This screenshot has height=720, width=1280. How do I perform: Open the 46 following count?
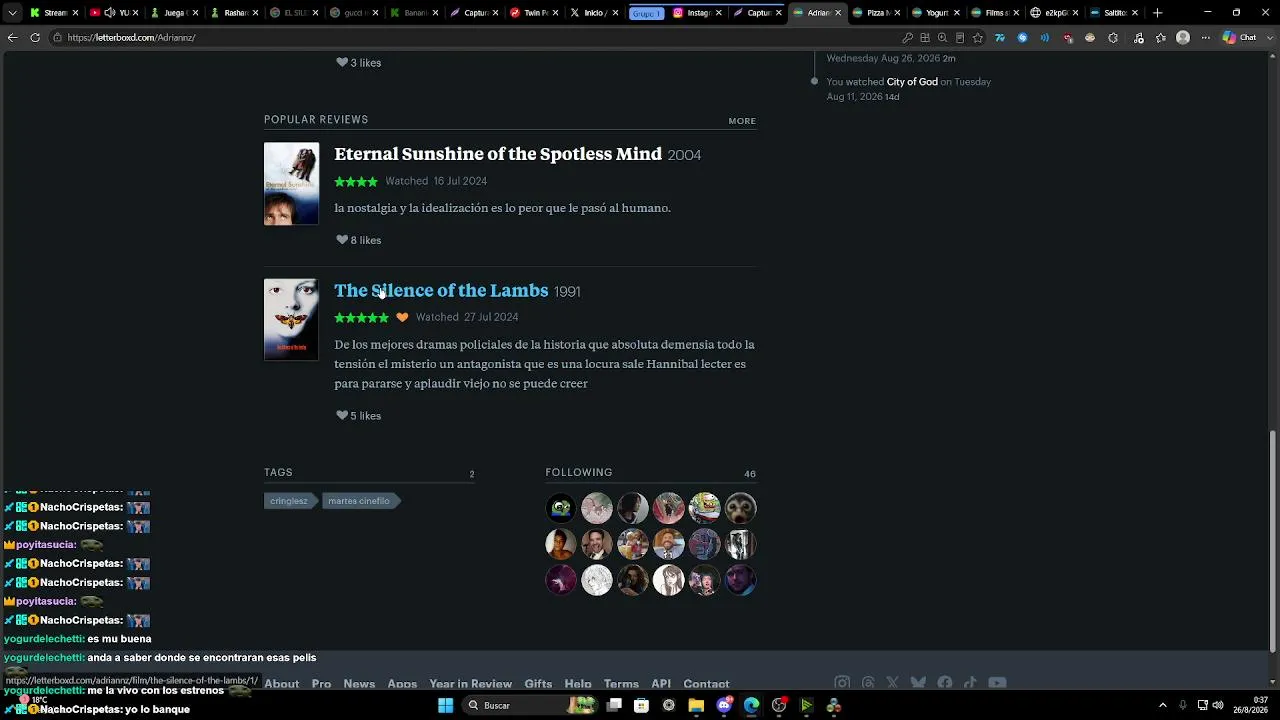coord(750,474)
